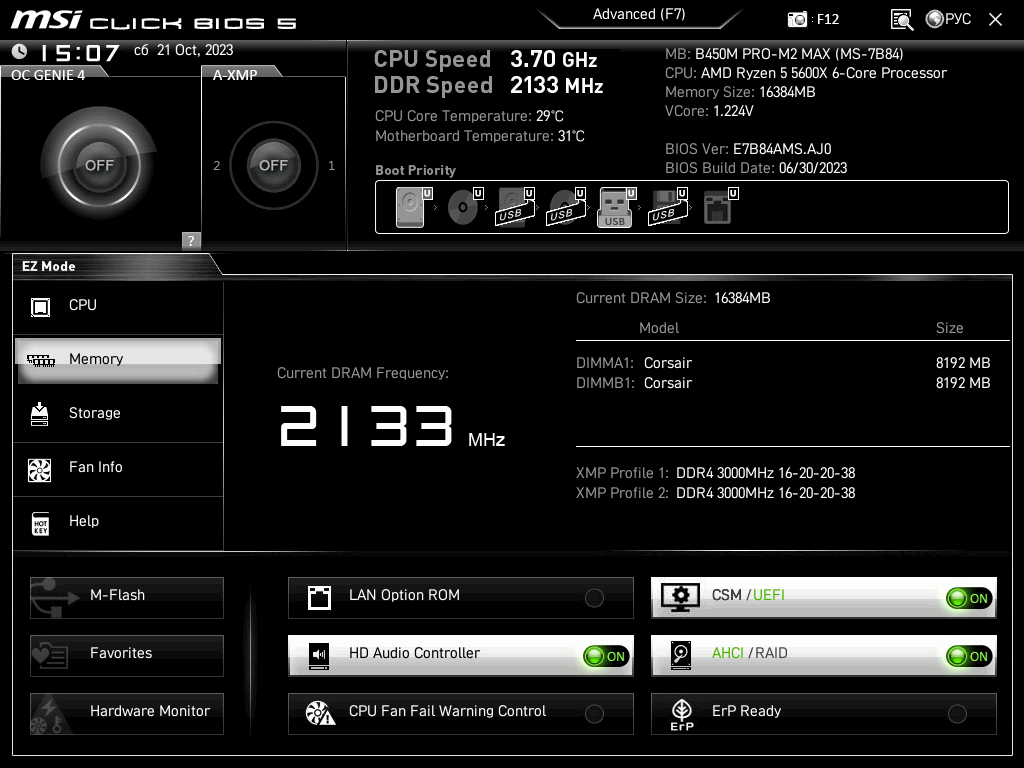Open the CPU section in EZ Mode
Viewport: 1024px width, 768px height.
118,306
